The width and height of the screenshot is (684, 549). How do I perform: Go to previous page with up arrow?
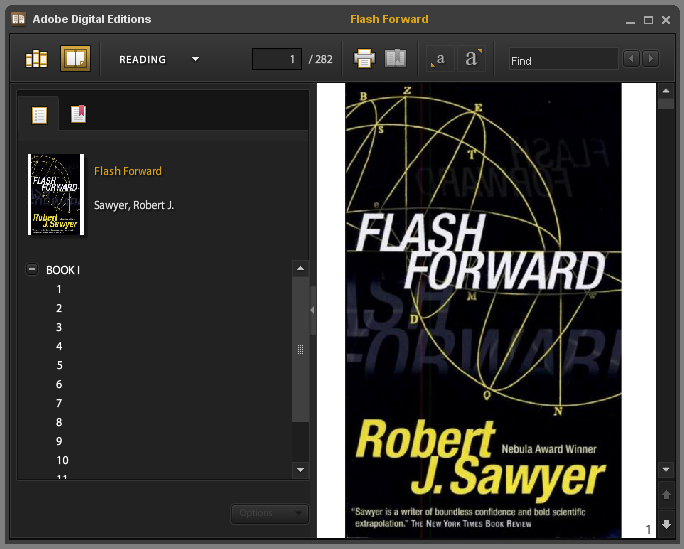667,494
